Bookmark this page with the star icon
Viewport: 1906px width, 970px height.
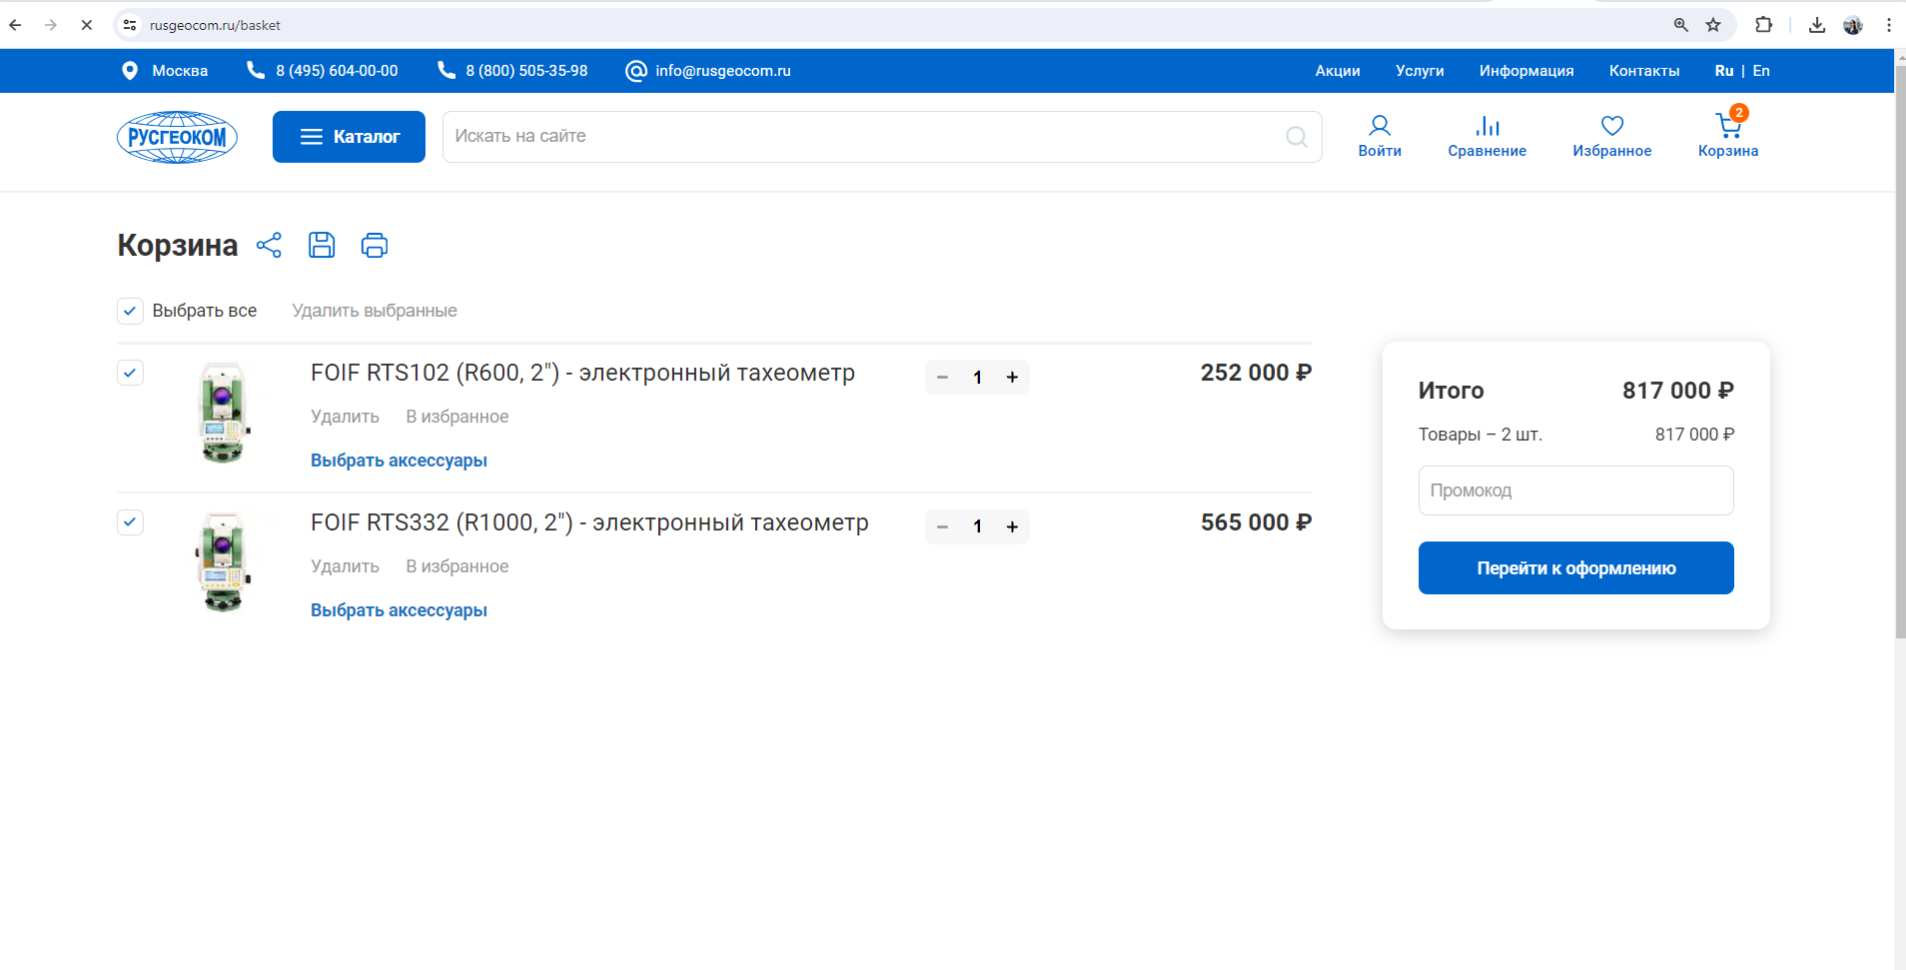tap(1714, 25)
